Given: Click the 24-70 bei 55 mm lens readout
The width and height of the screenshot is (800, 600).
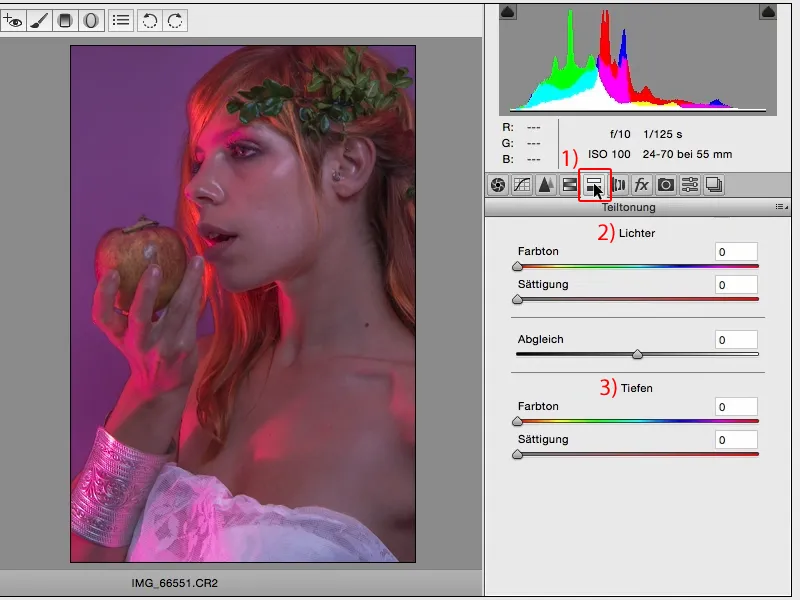Looking at the screenshot, I should click(x=687, y=154).
